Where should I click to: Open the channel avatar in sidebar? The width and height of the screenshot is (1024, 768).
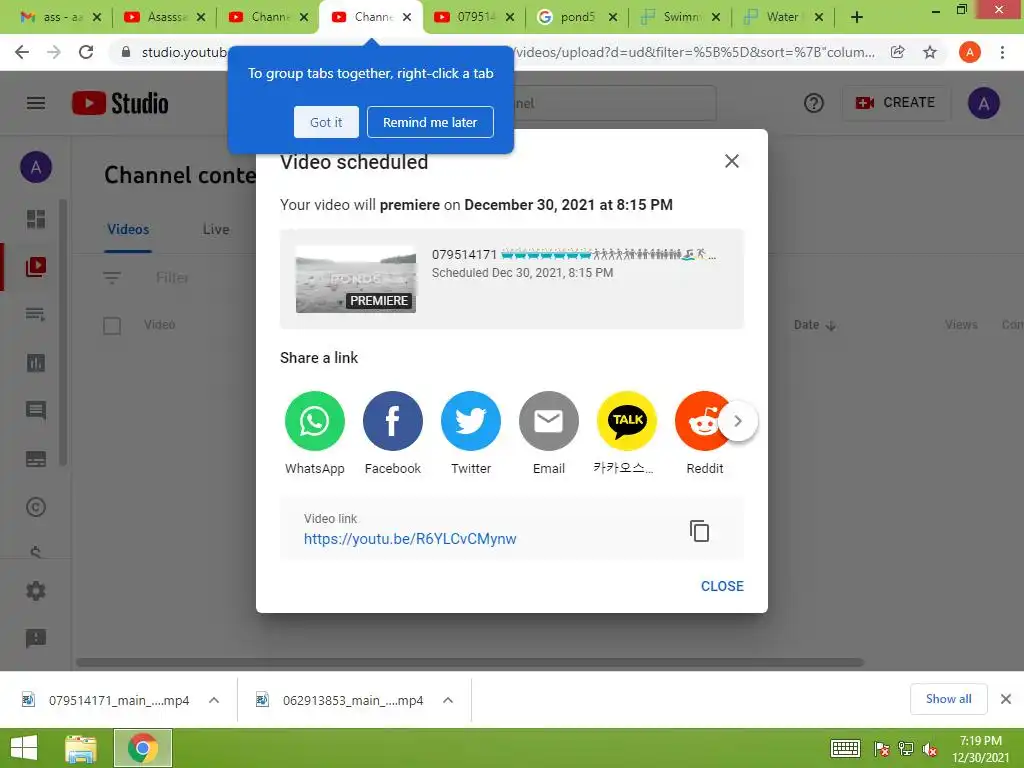coord(36,167)
